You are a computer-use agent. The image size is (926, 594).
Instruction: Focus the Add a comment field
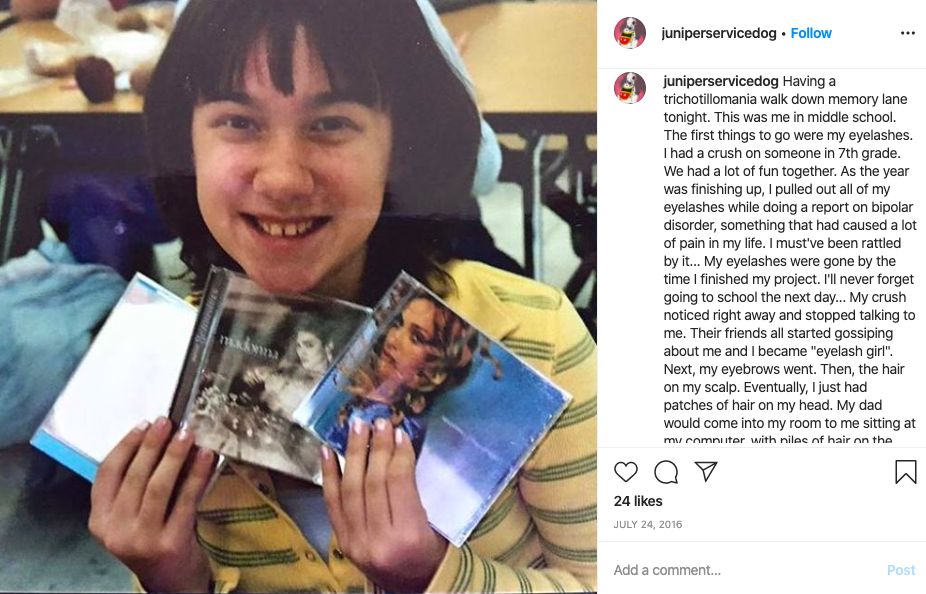pos(744,570)
